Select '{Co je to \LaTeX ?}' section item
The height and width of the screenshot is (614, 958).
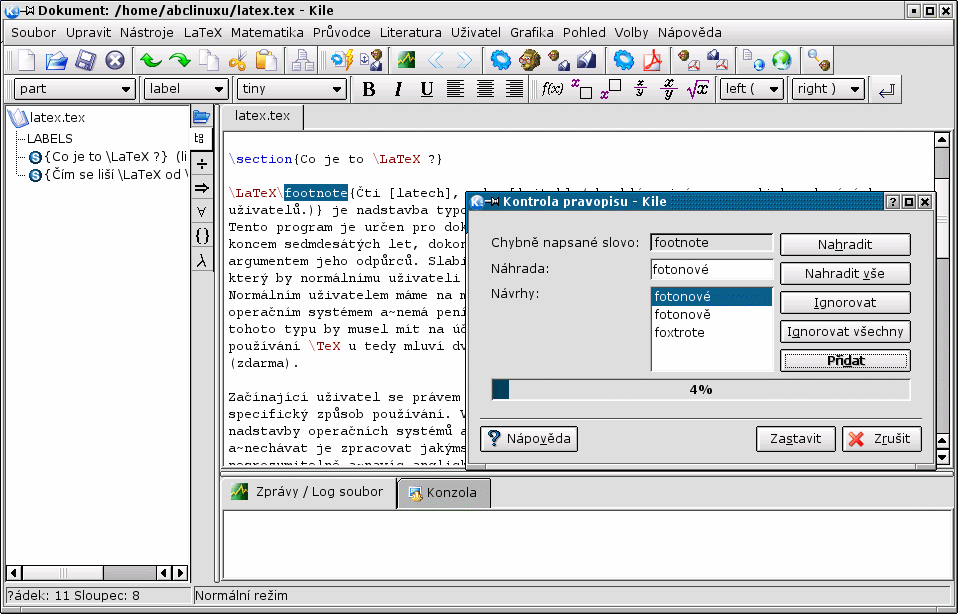pos(108,157)
